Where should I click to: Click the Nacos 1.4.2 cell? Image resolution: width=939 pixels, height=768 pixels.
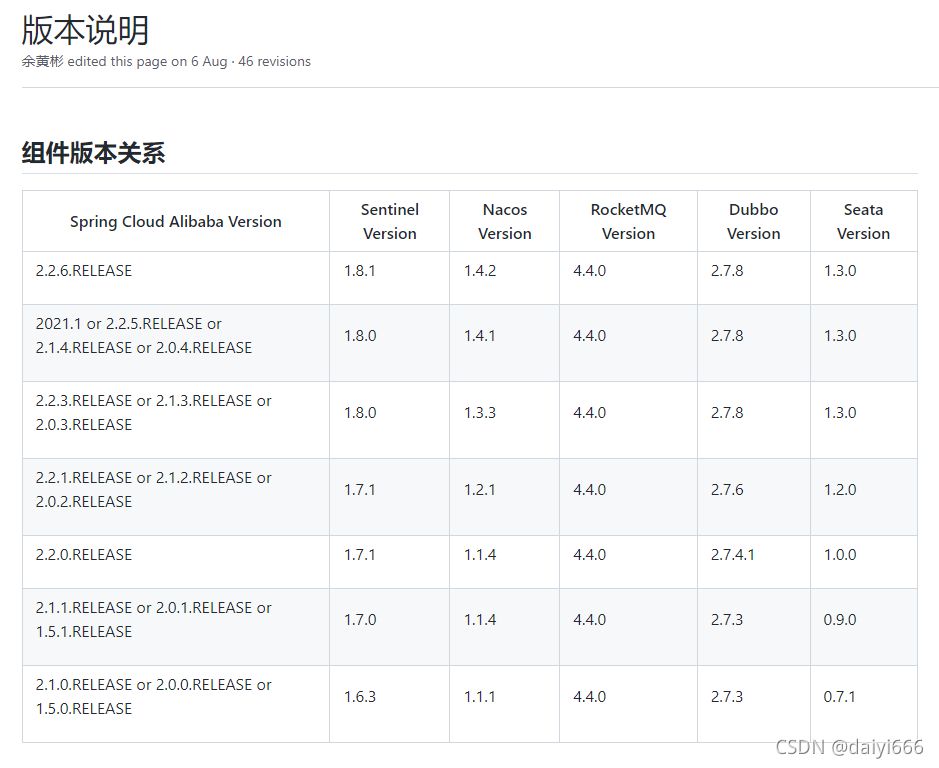(x=504, y=278)
